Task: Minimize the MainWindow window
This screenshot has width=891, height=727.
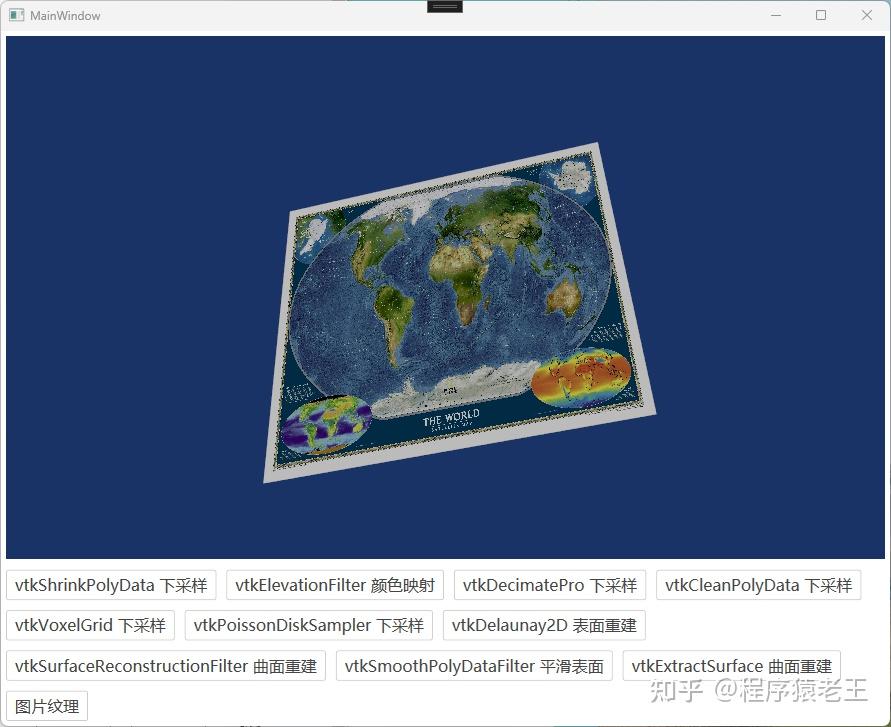Action: coord(776,15)
